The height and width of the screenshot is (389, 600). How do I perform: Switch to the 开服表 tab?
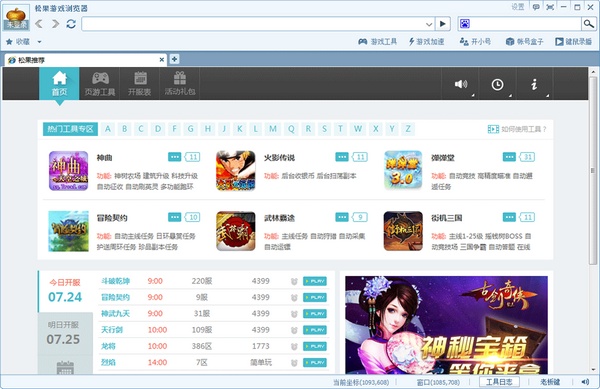pos(139,83)
